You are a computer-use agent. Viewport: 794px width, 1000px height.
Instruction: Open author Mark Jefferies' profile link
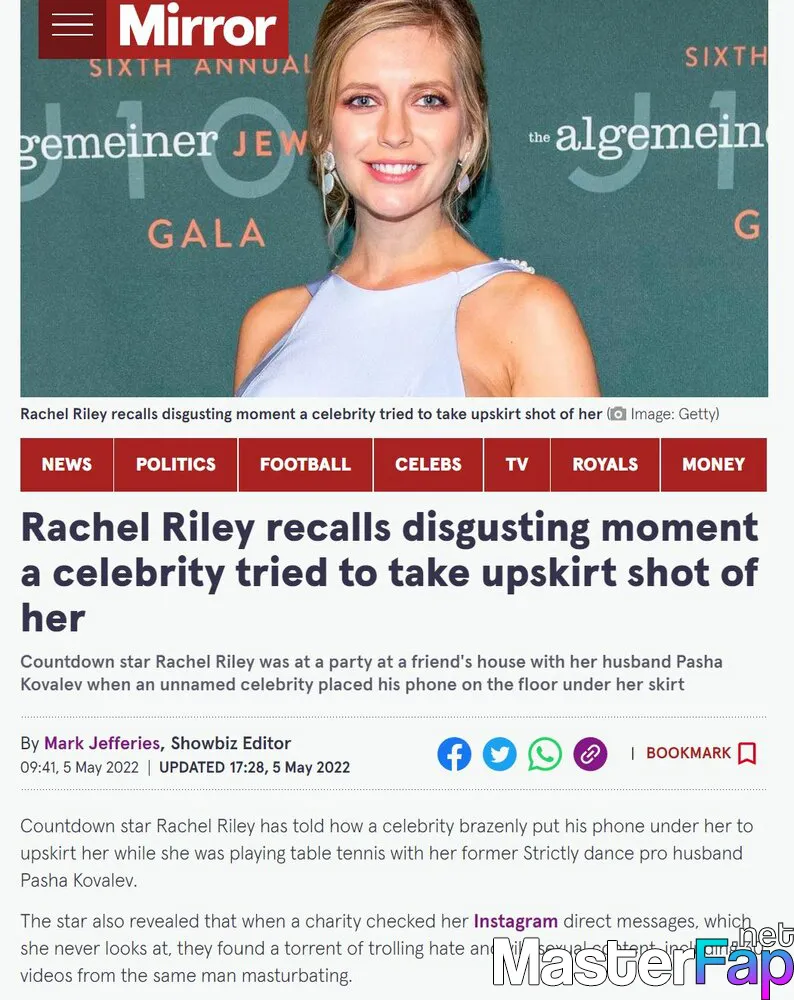pyautogui.click(x=102, y=743)
